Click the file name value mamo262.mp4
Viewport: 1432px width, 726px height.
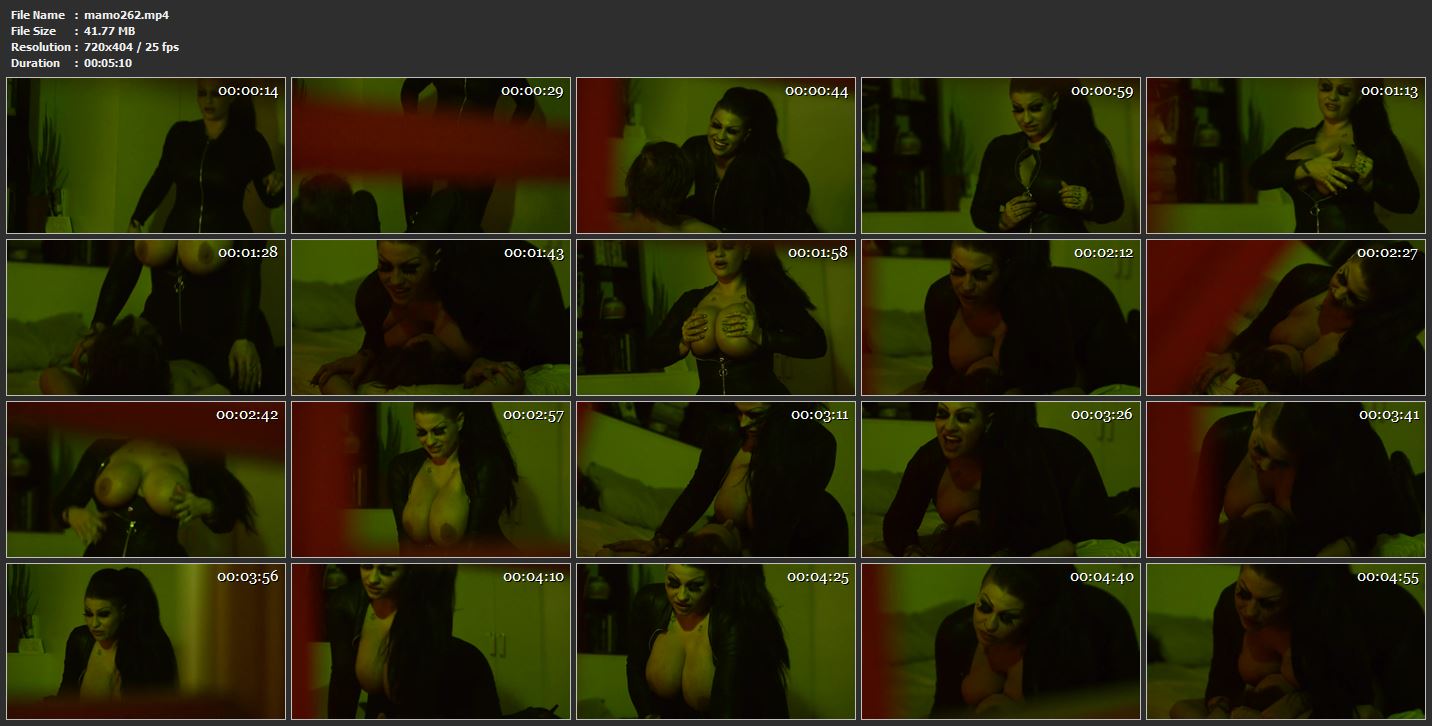[127, 15]
